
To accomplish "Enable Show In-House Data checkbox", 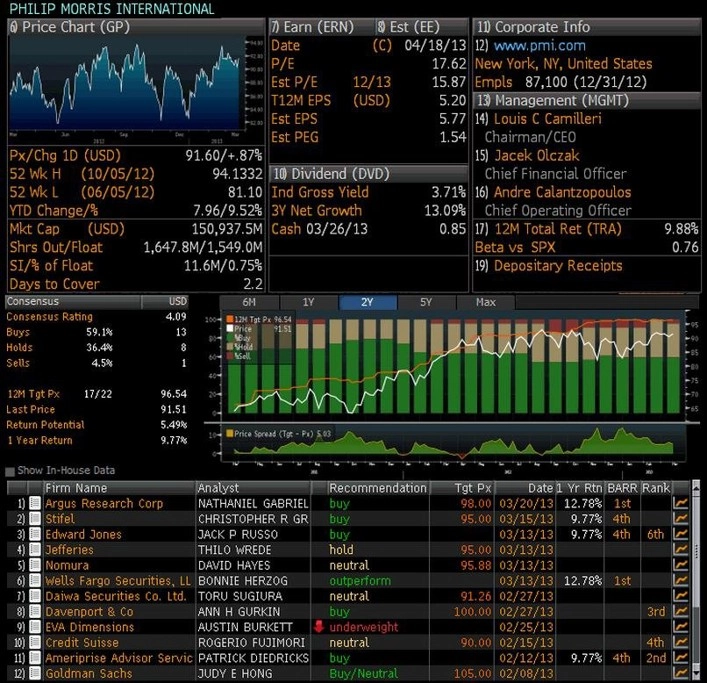I will point(10,472).
